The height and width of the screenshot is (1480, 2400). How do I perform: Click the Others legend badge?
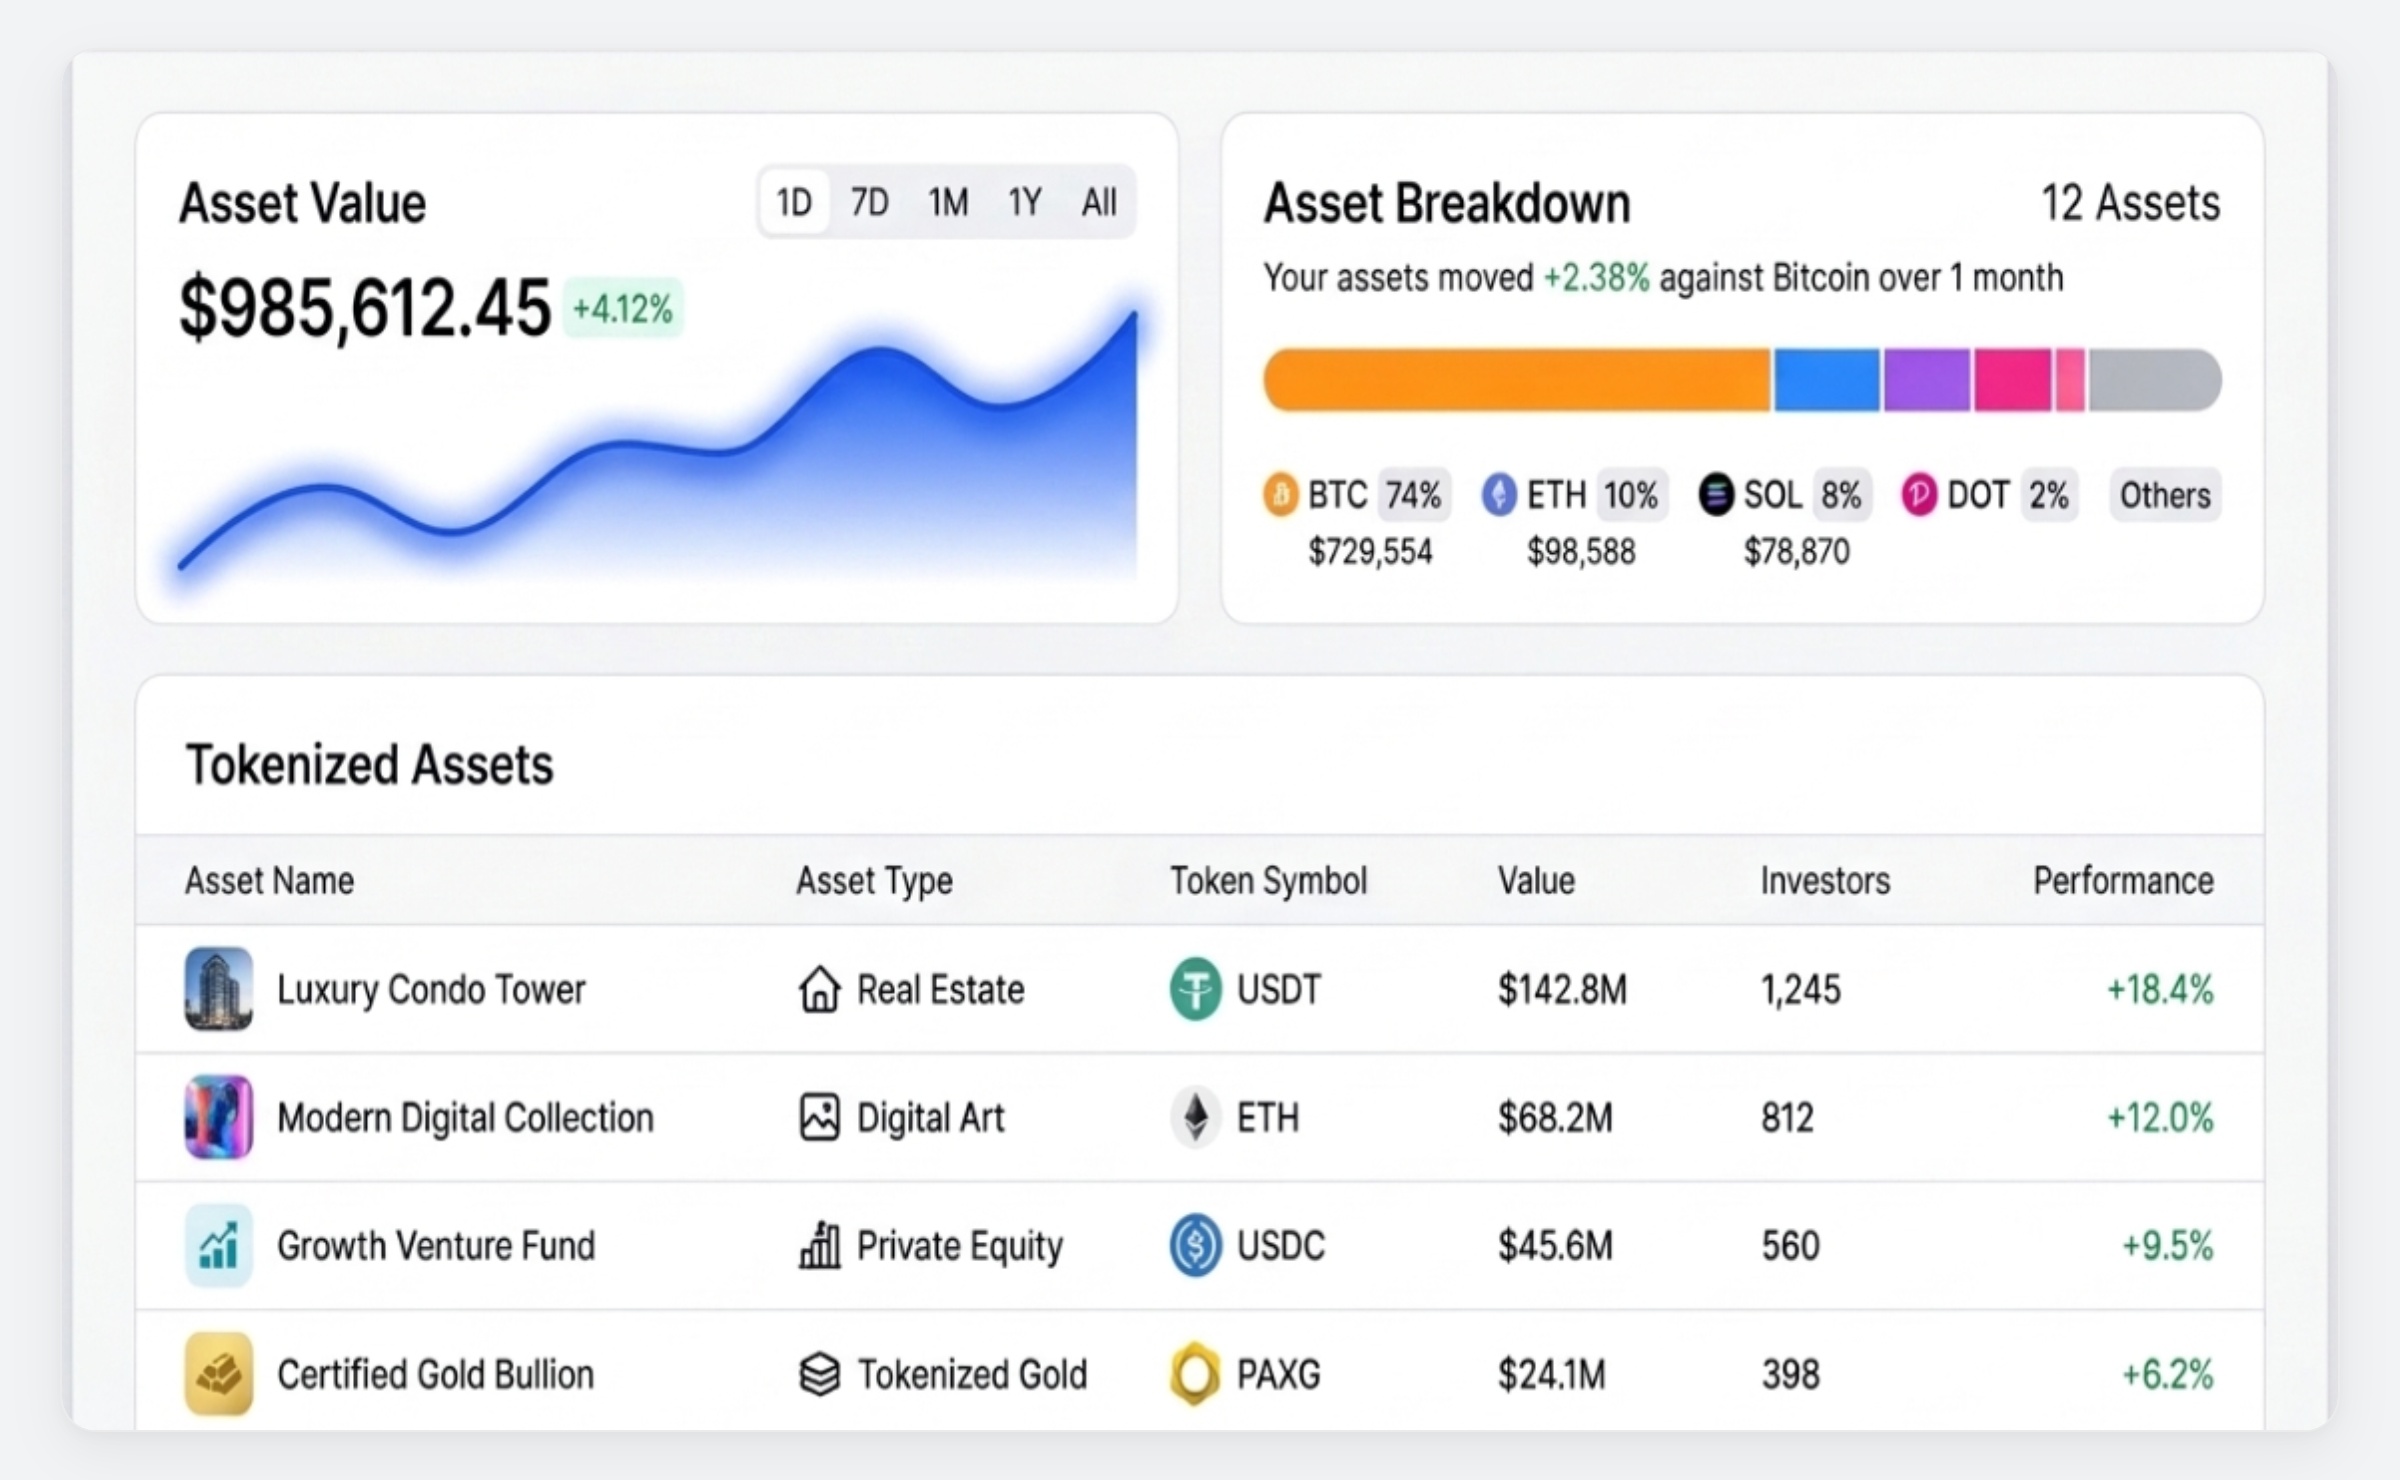(2165, 495)
